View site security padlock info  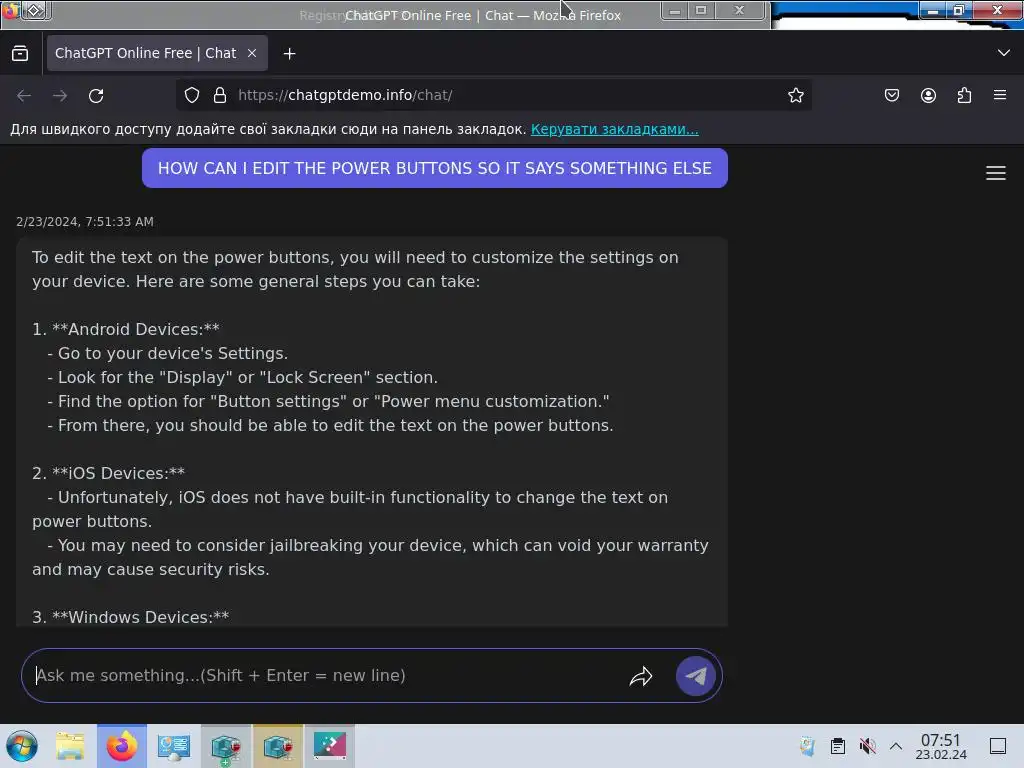[220, 95]
